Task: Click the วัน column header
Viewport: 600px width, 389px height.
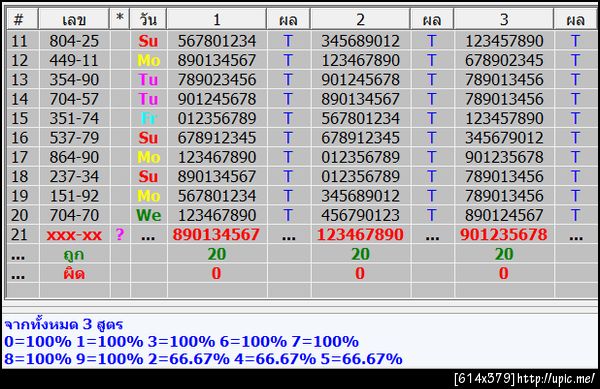Action: [x=148, y=19]
